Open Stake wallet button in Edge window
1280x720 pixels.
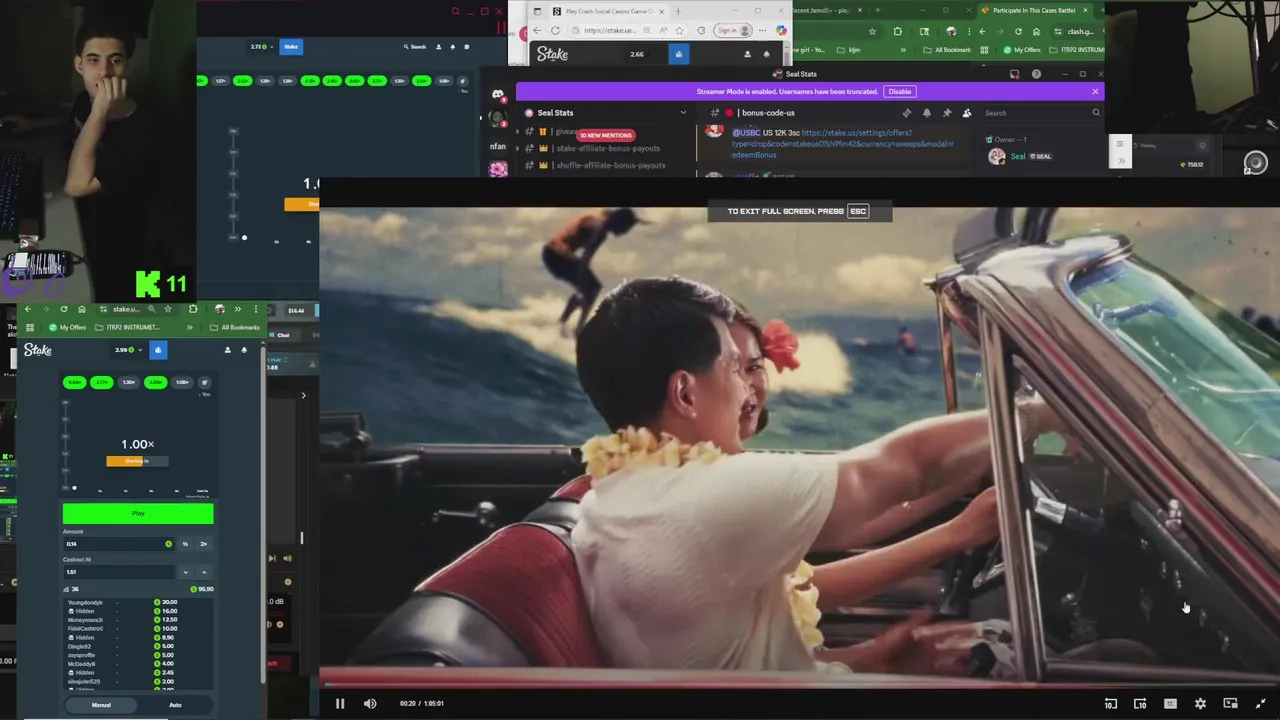679,54
